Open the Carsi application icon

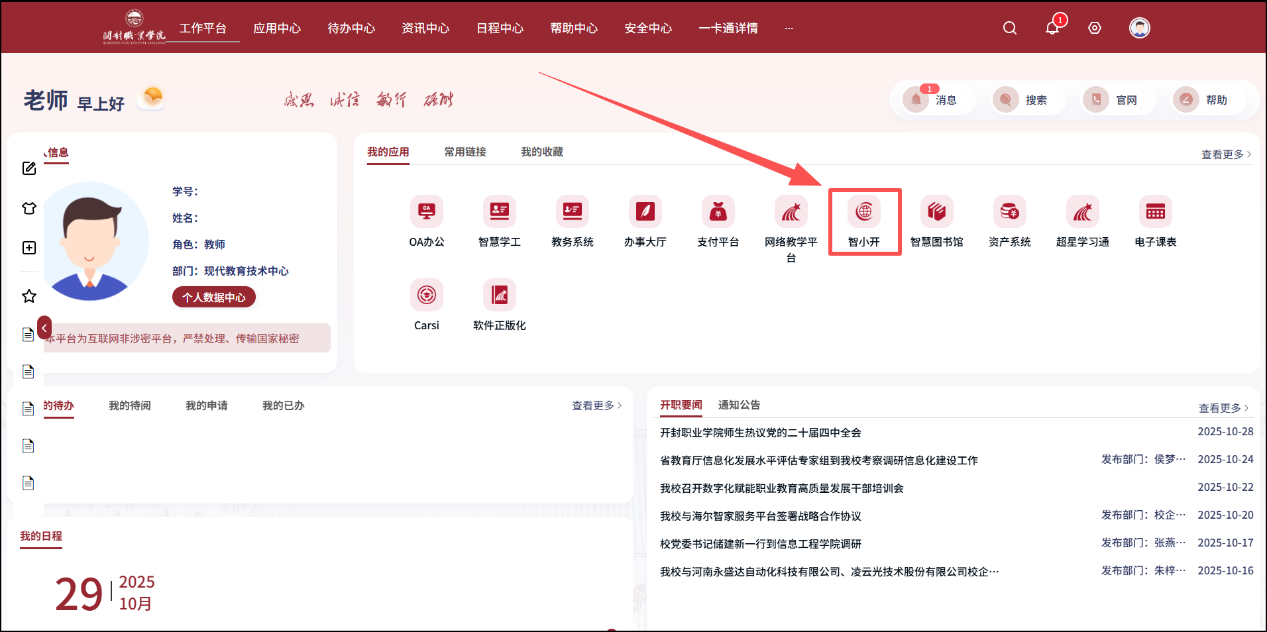(x=426, y=295)
